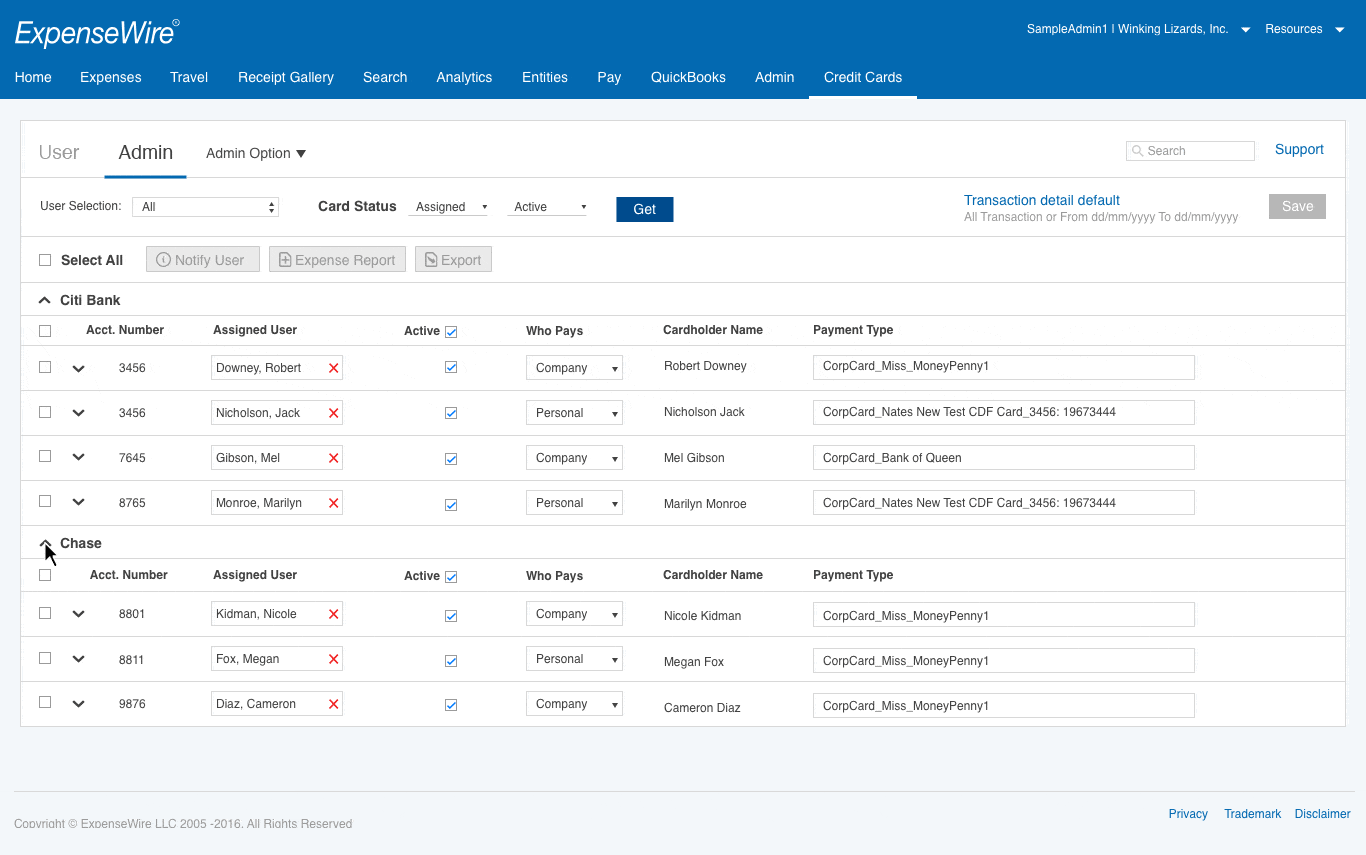The height and width of the screenshot is (855, 1366).
Task: Collapse the Chase section
Action: tap(44, 543)
